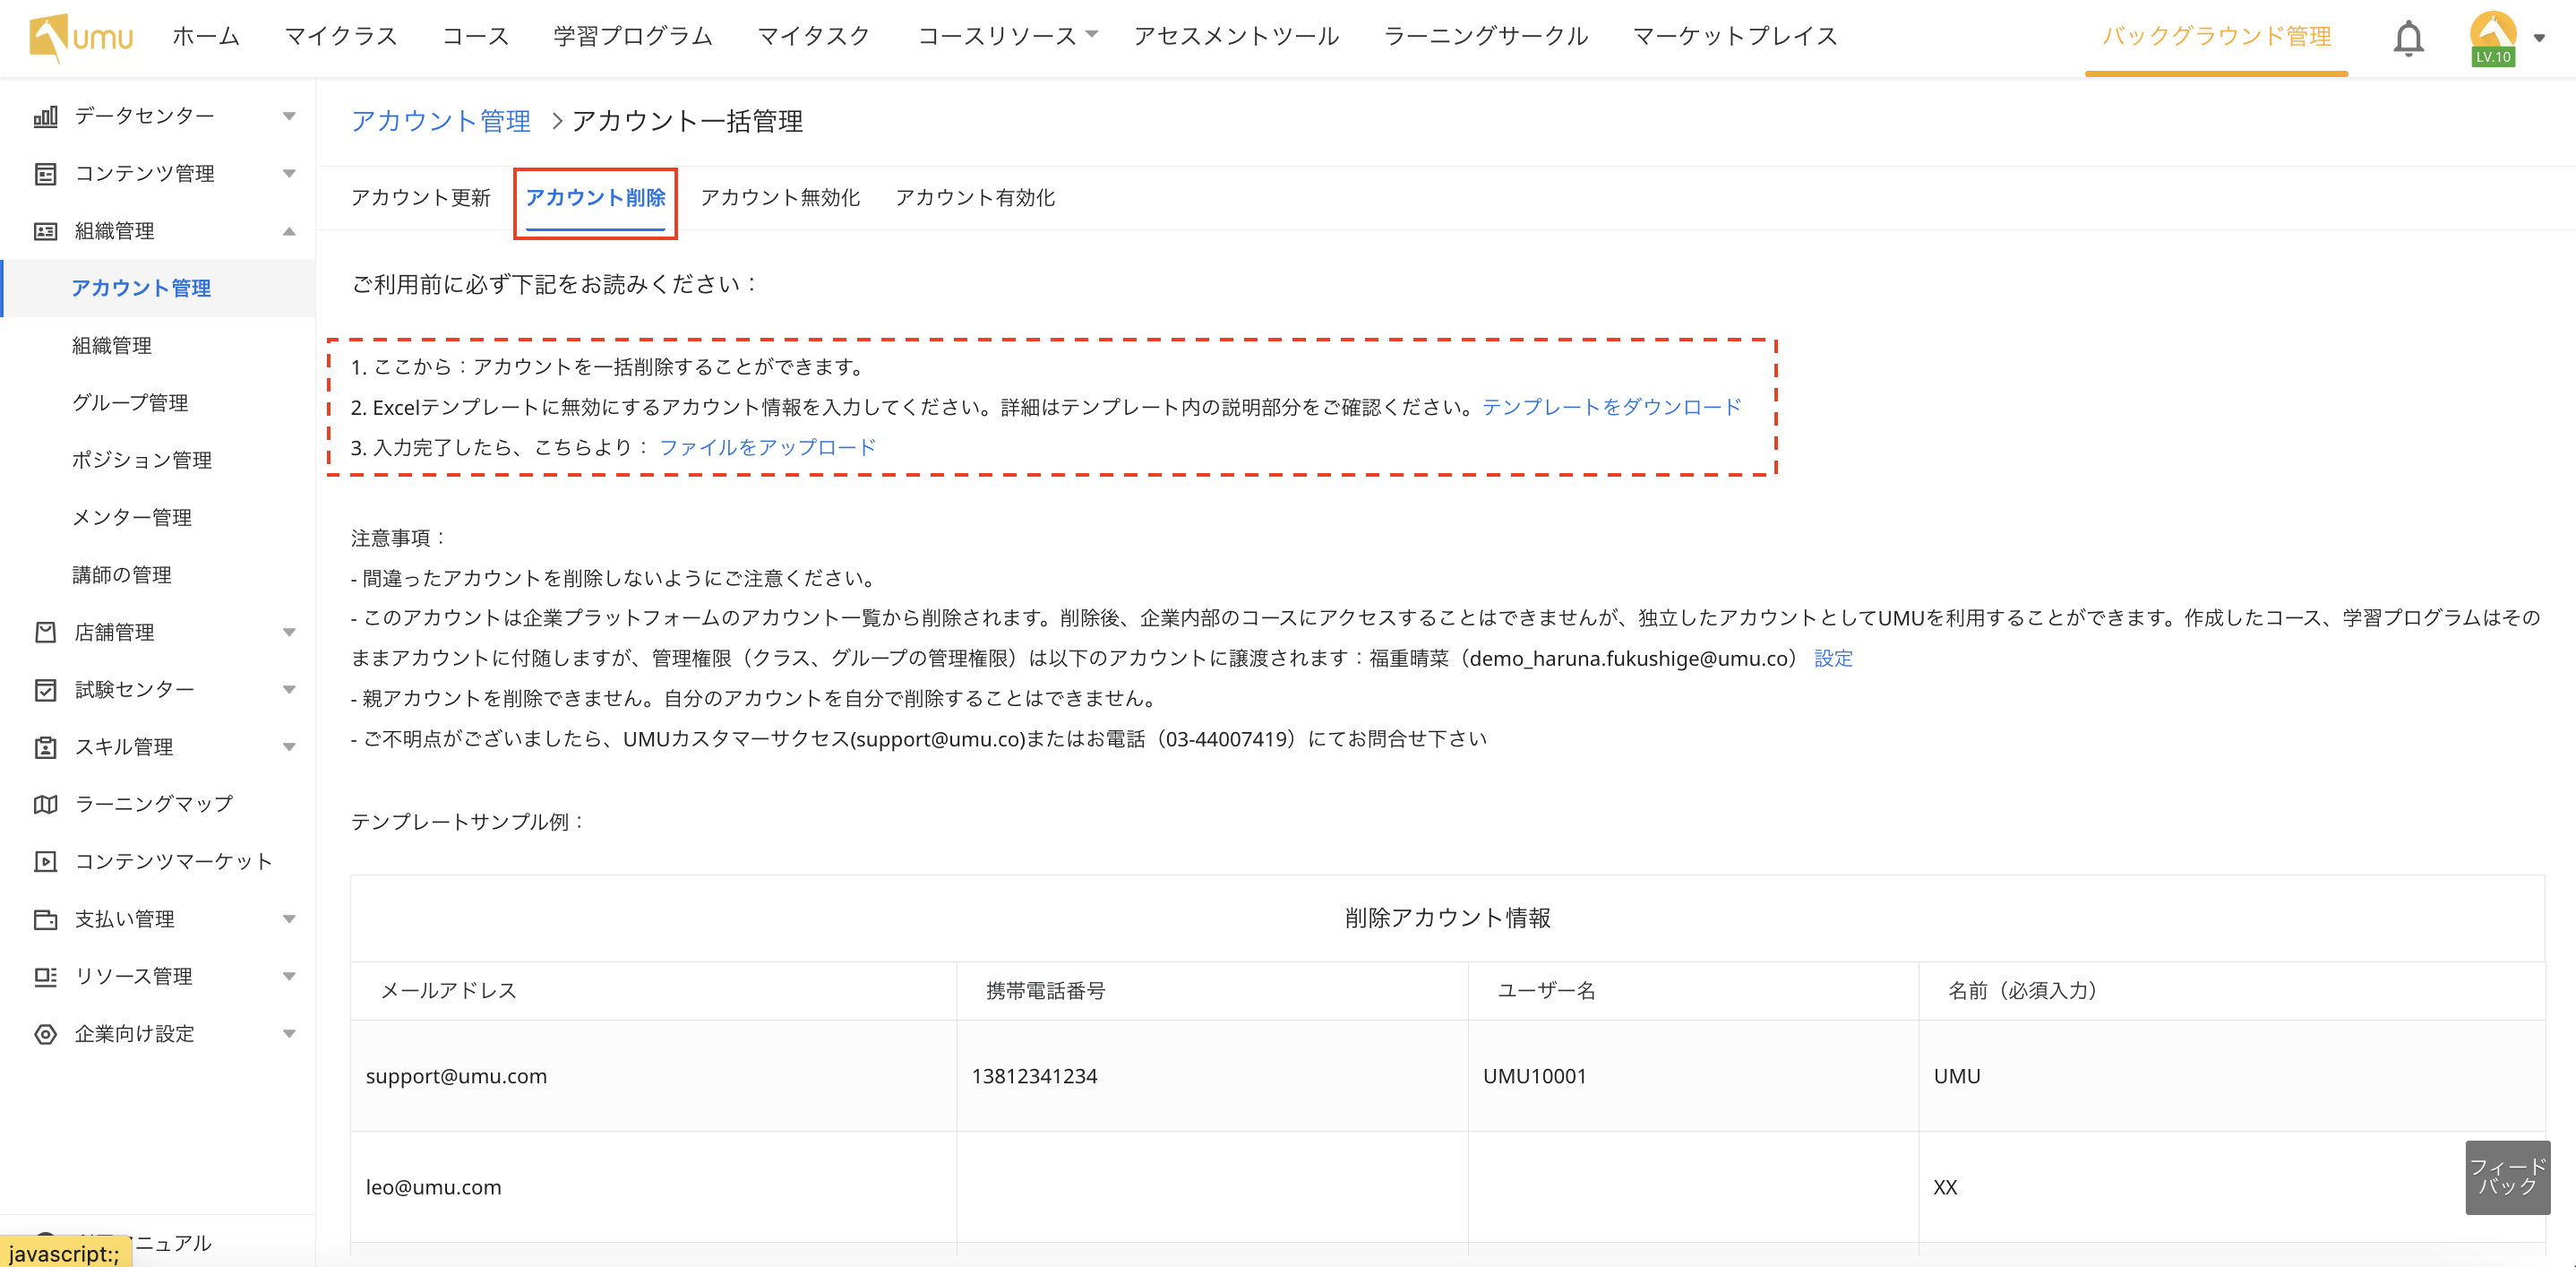Open profile dropdown arrow beside avatar
Viewport: 2576px width, 1267px height.
2539,38
